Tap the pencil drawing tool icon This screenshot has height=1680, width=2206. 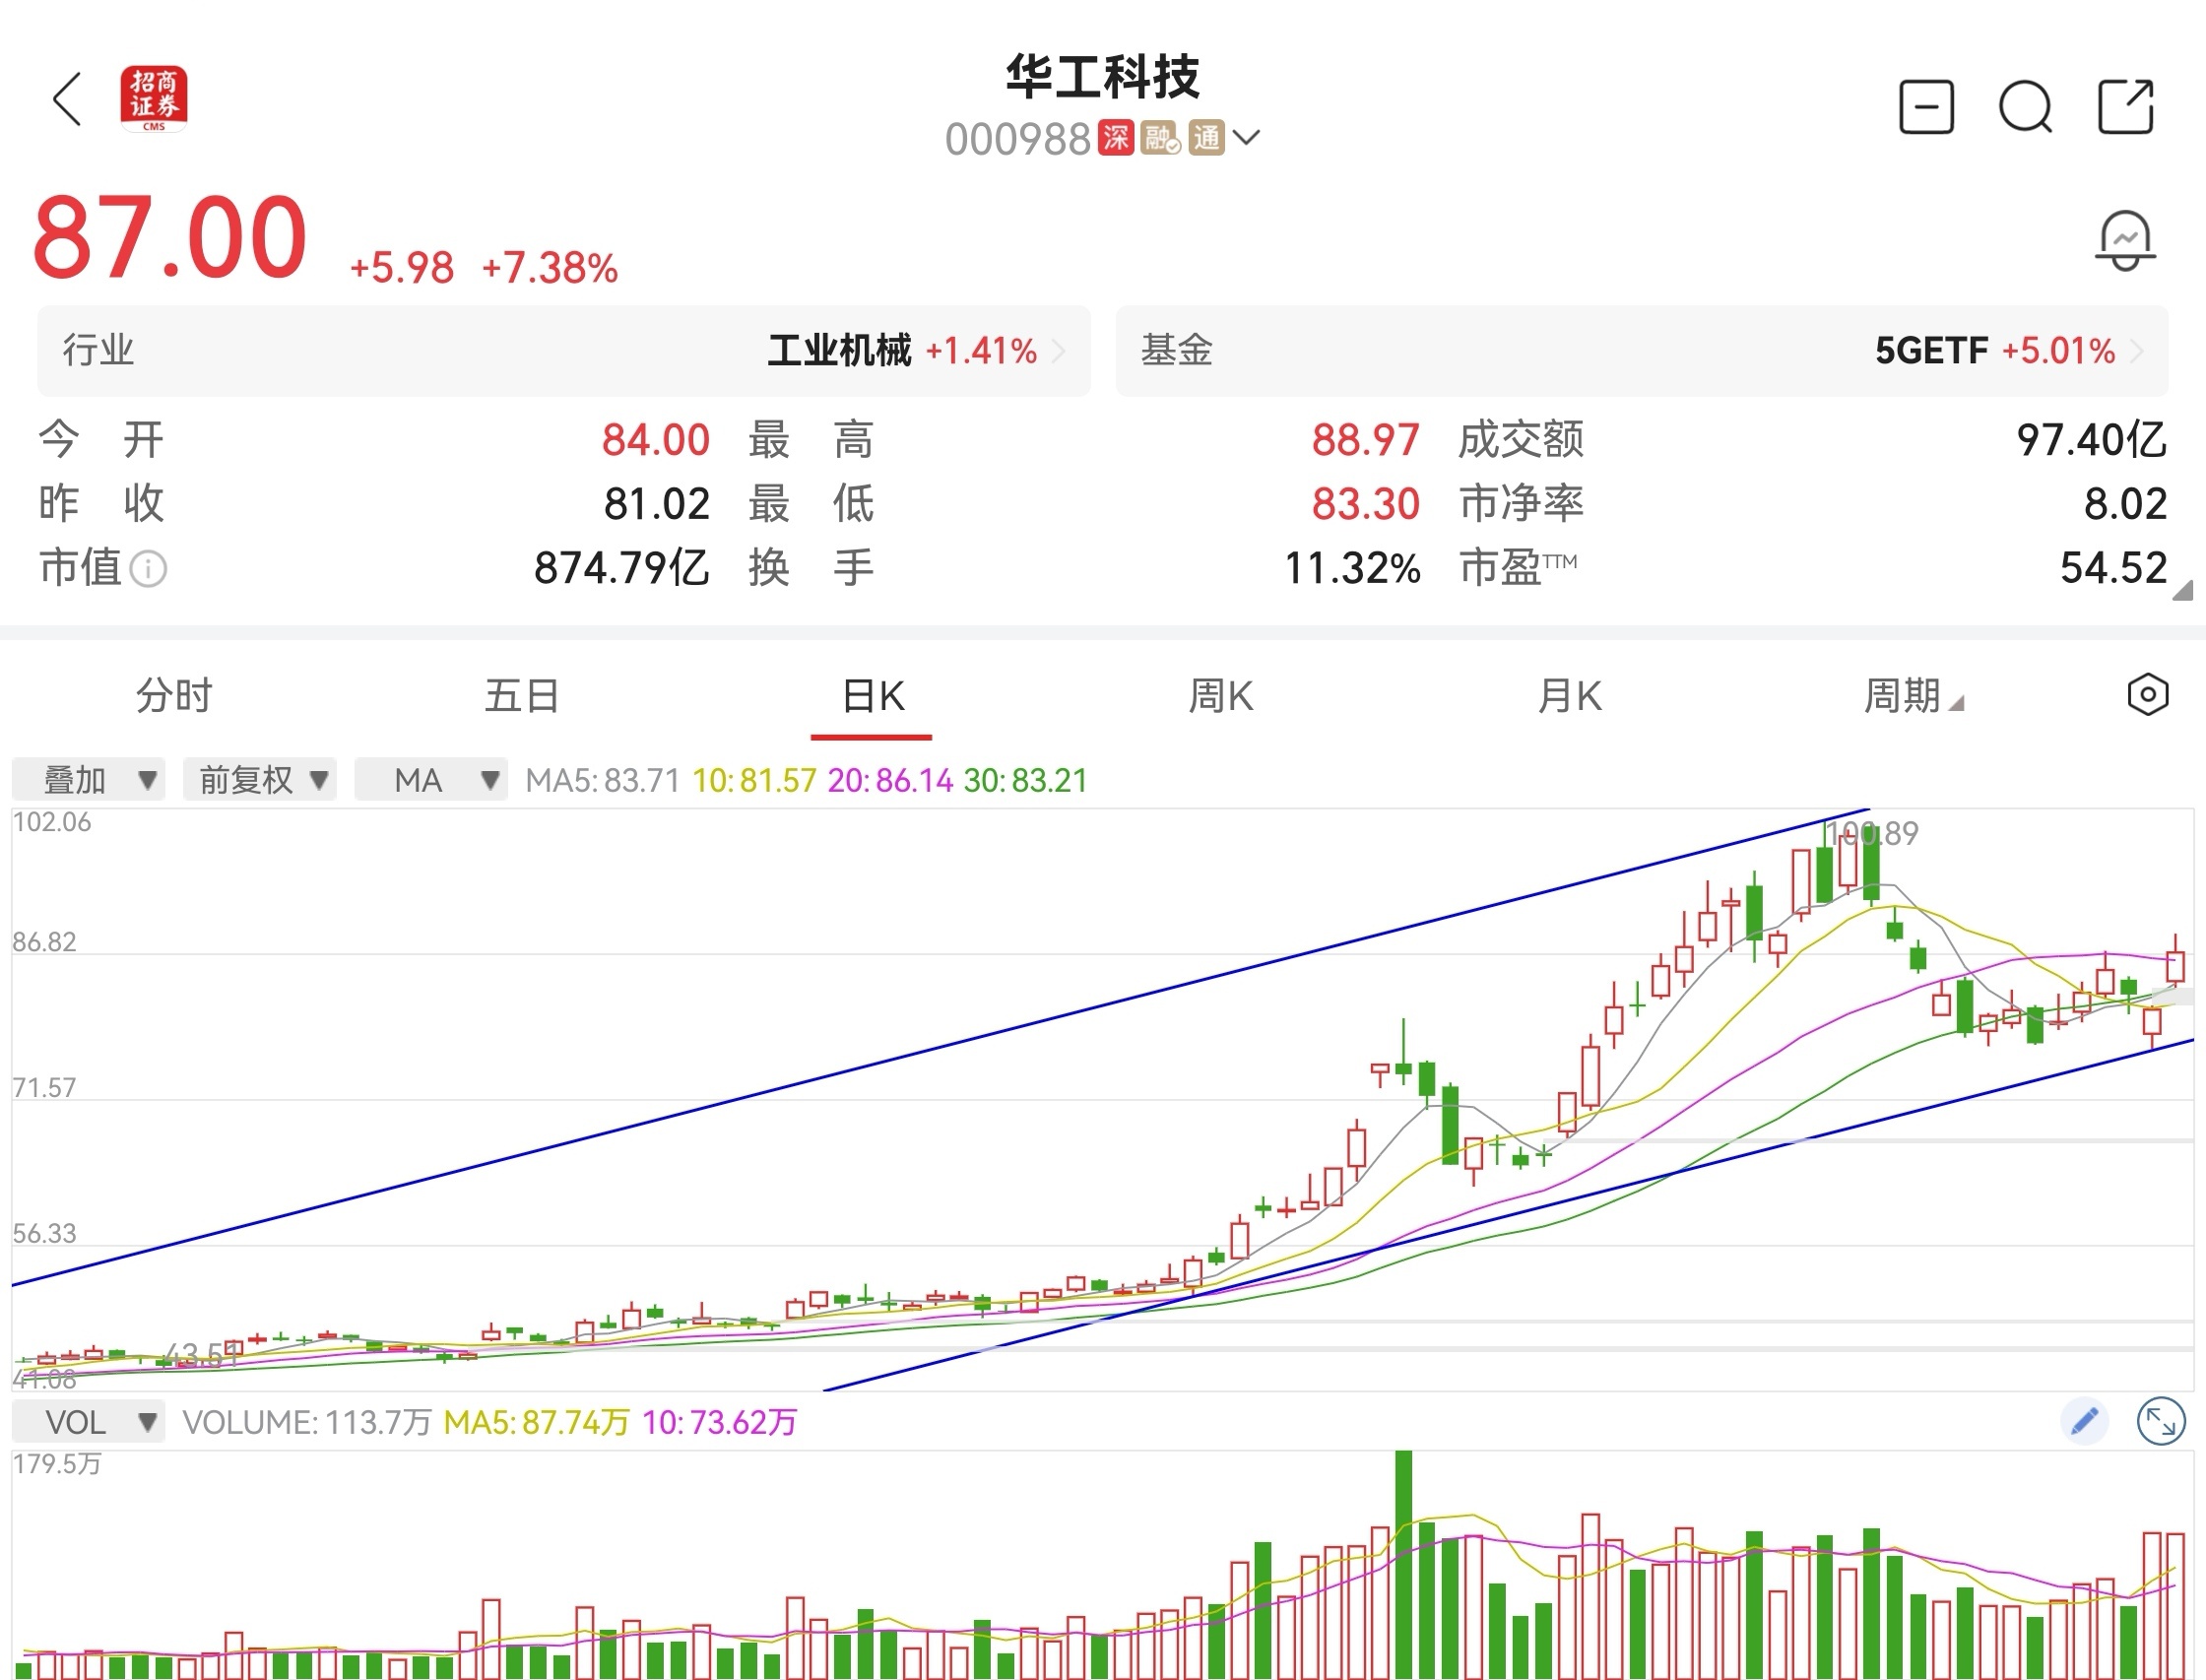(2084, 1421)
